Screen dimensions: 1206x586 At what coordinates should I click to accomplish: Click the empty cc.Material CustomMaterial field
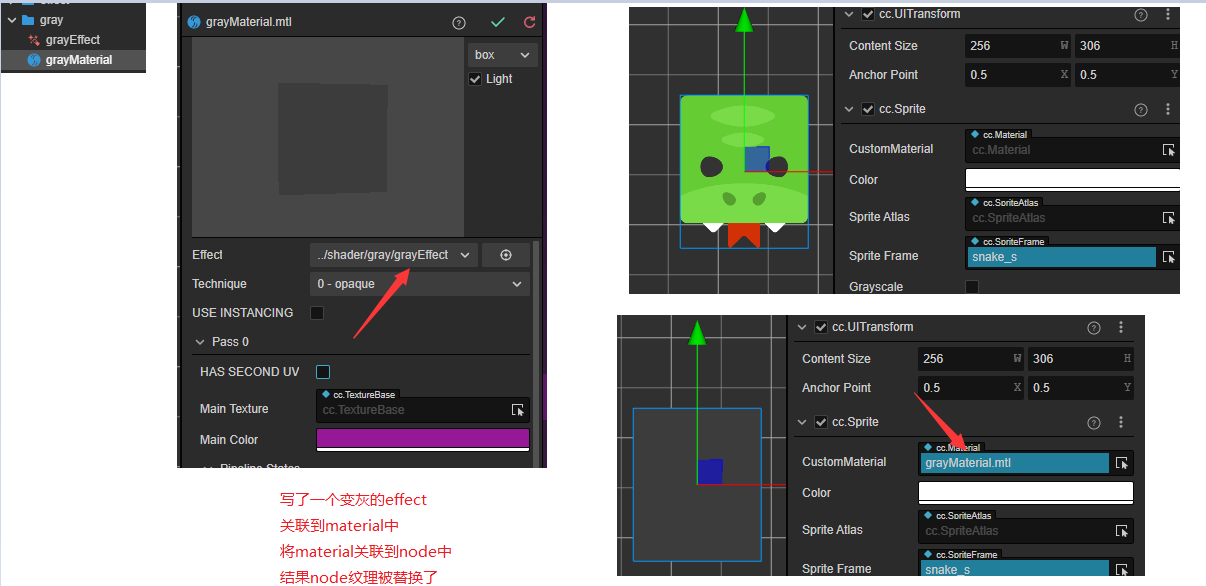pyautogui.click(x=1060, y=150)
